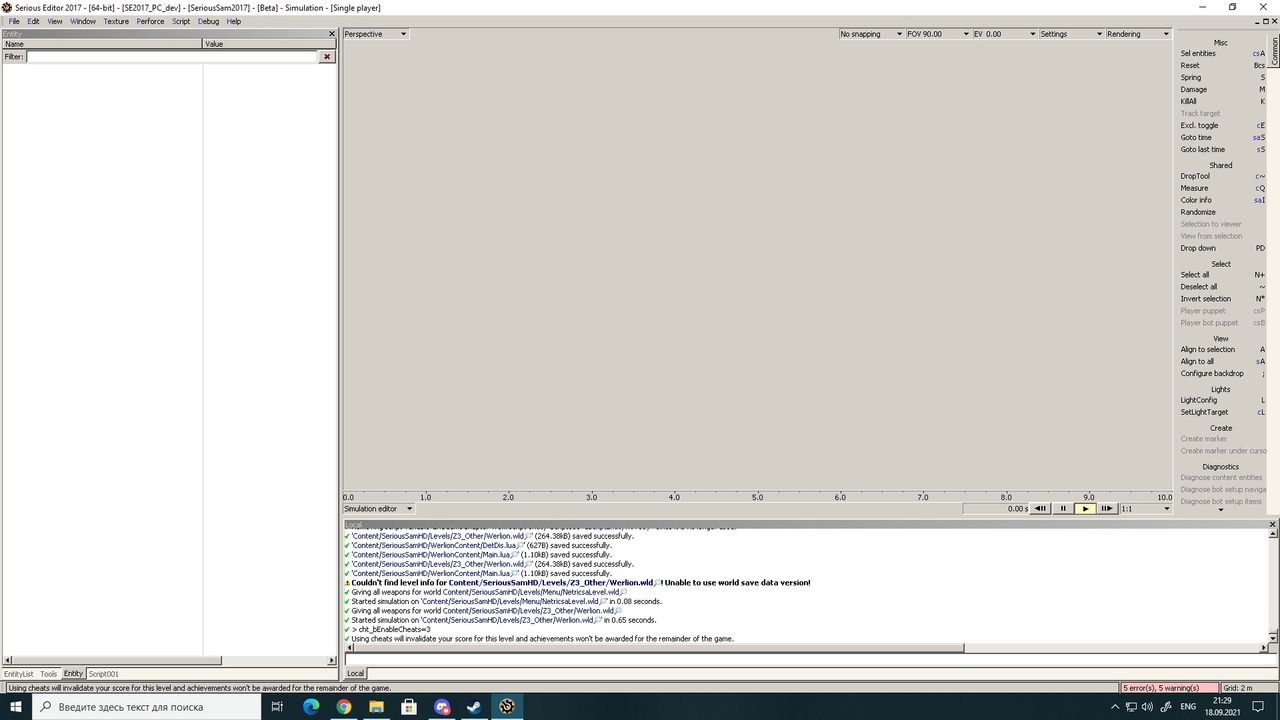Open the Script menu
1280x720 pixels.
pyautogui.click(x=181, y=21)
